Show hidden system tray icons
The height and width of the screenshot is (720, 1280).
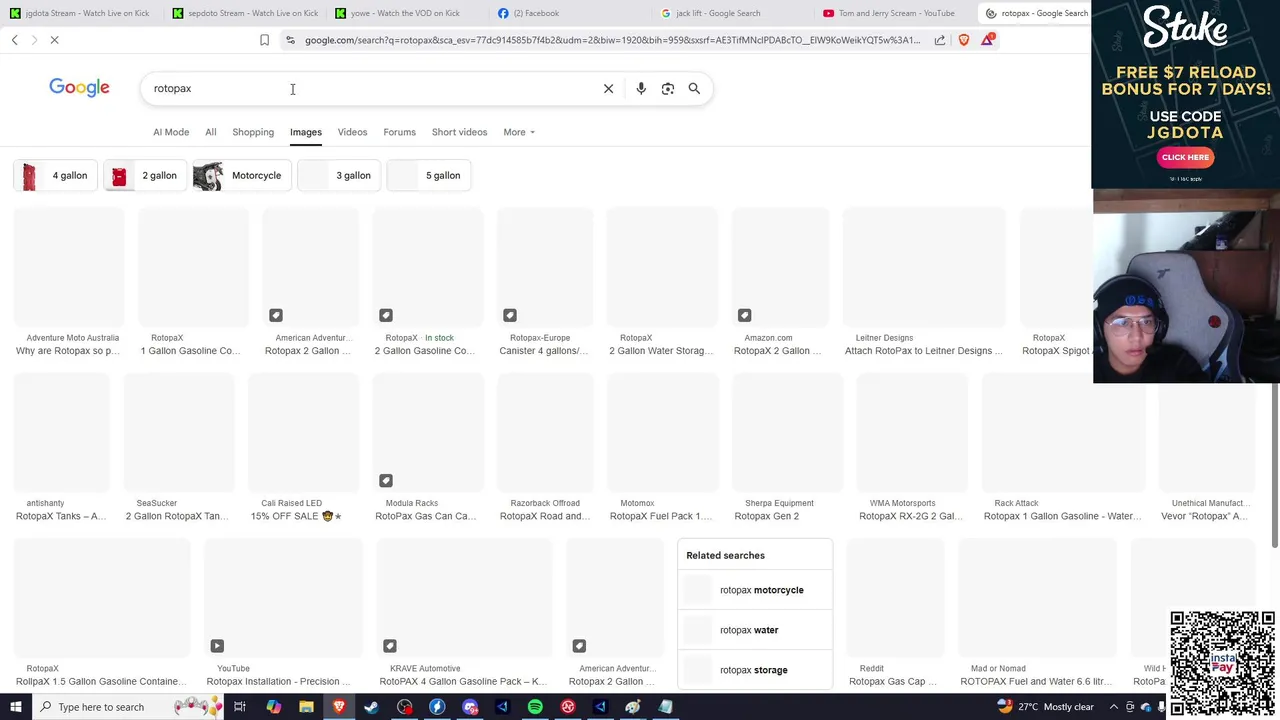[x=1114, y=707]
